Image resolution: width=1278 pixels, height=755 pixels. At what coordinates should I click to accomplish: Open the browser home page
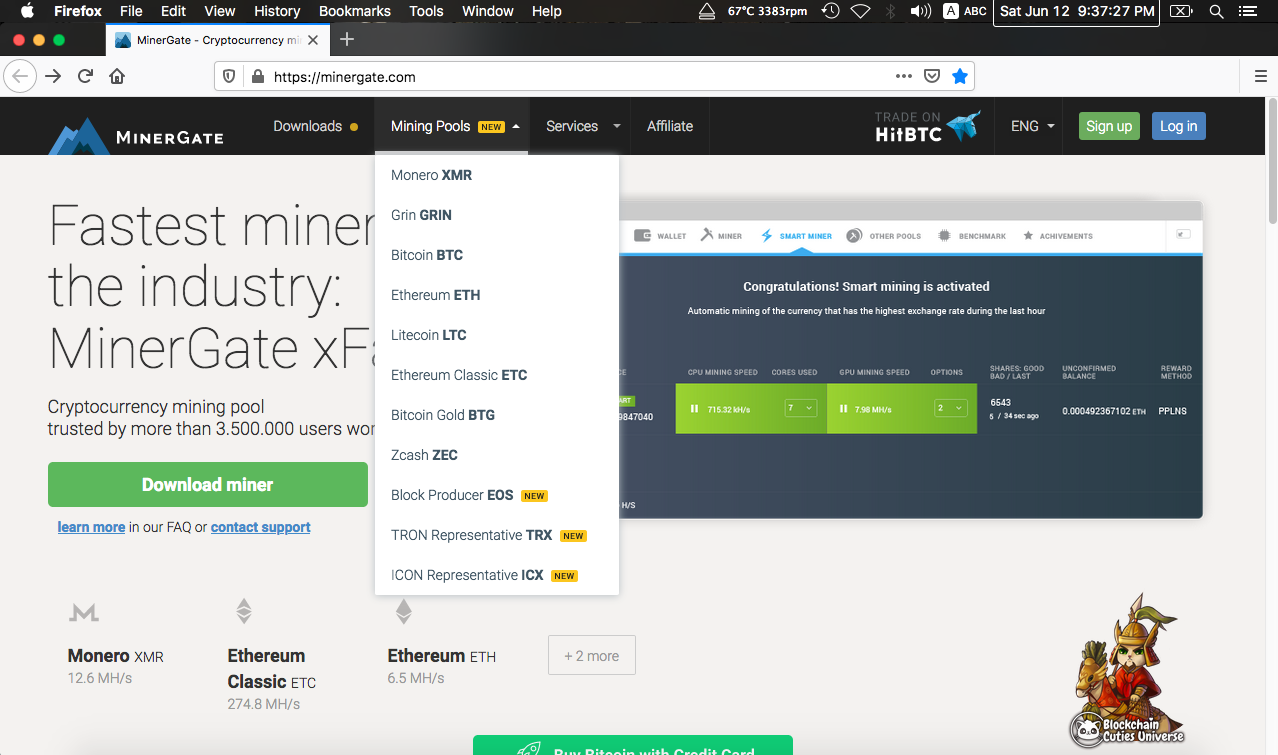(x=117, y=76)
